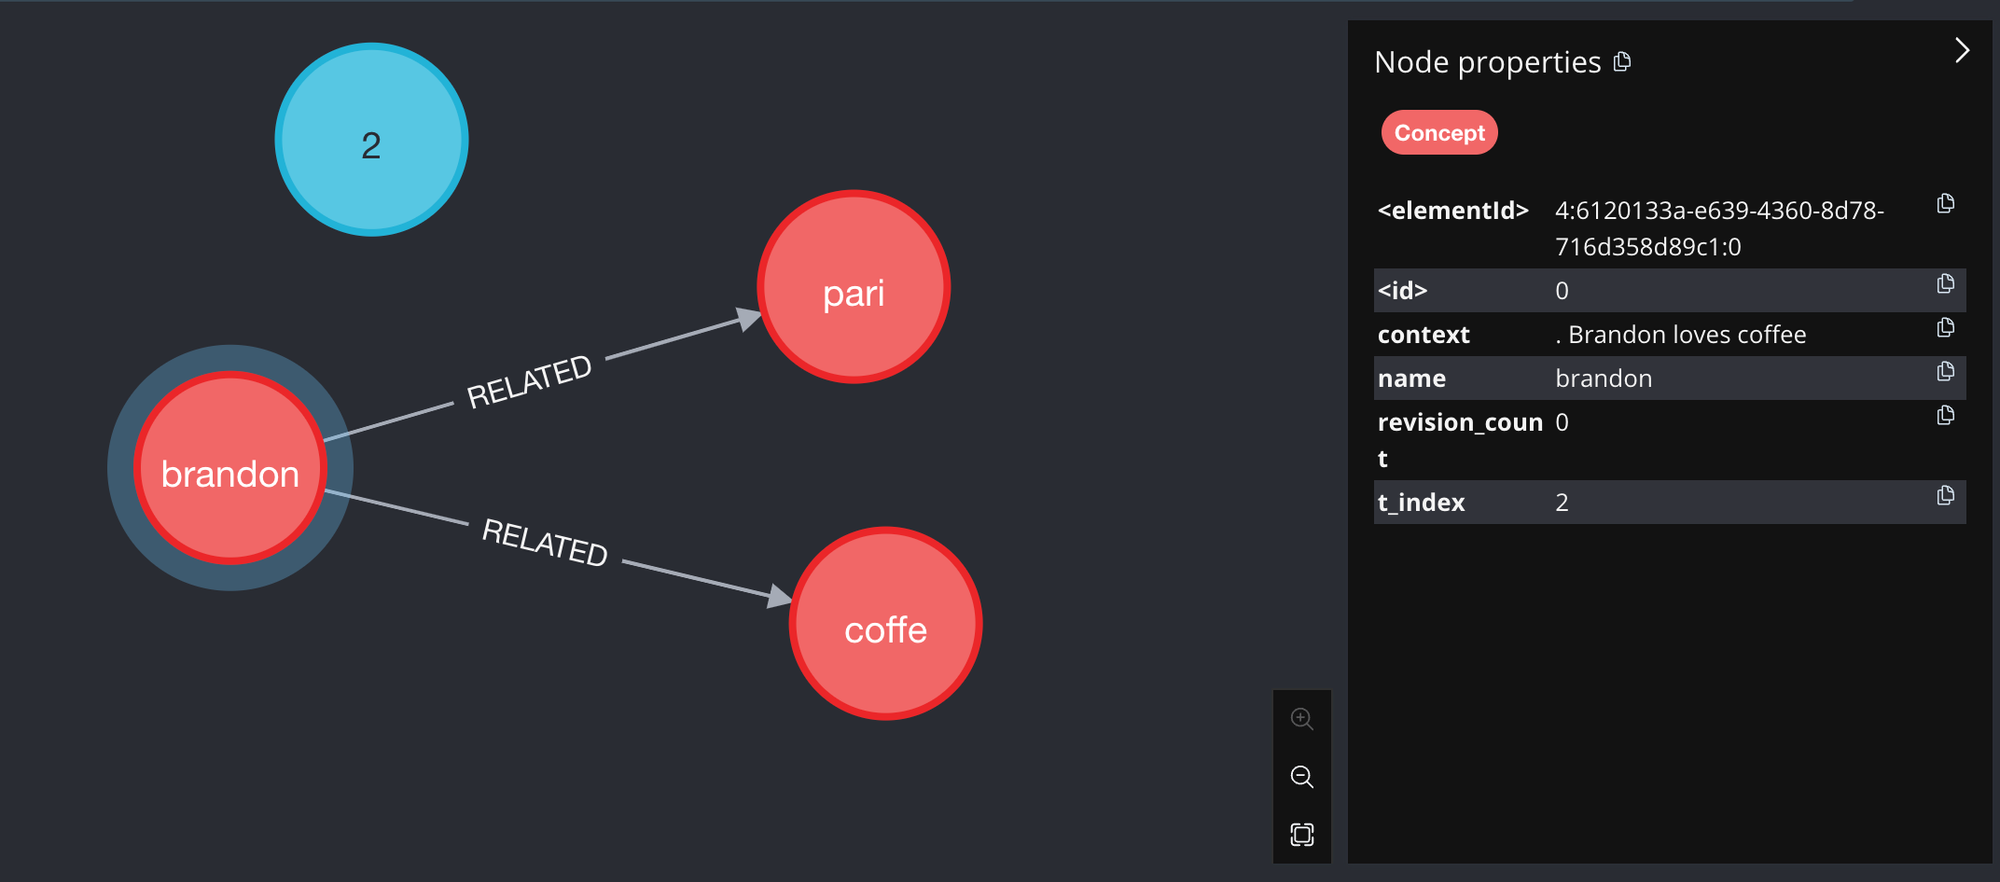The image size is (2000, 882).
Task: Select the brandon node
Action: coord(230,468)
